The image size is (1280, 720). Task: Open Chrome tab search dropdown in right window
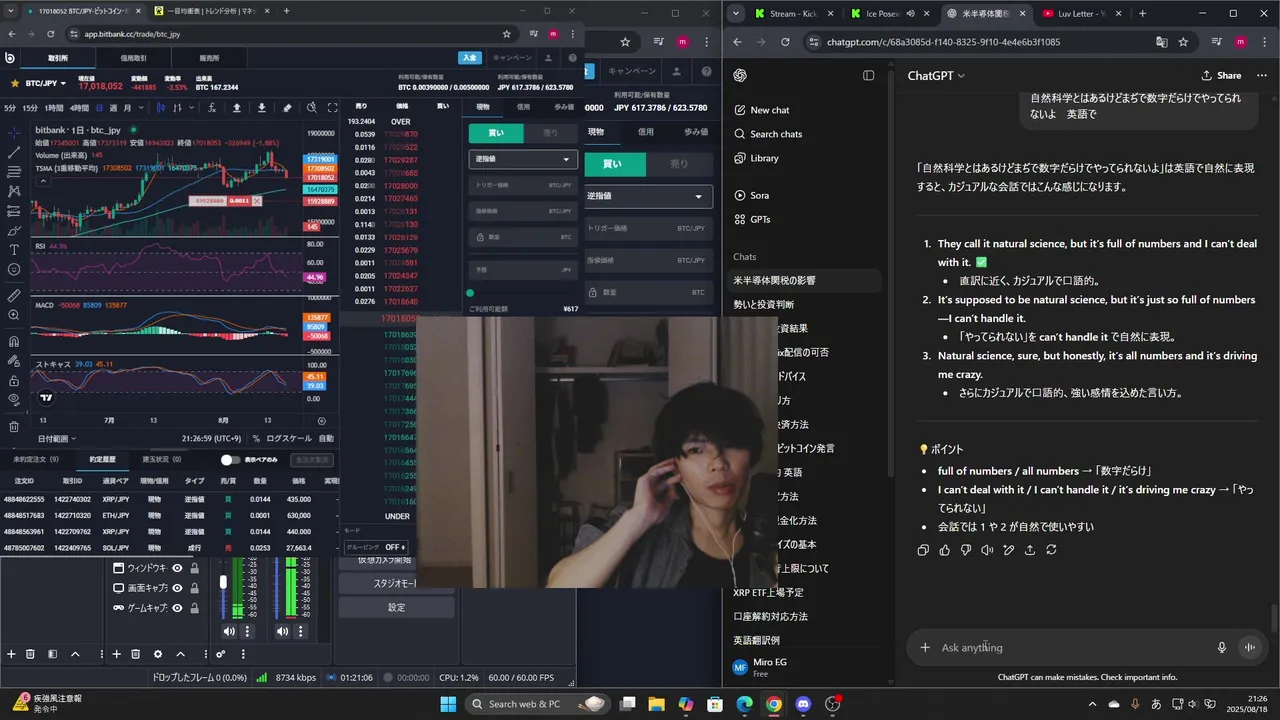point(736,14)
